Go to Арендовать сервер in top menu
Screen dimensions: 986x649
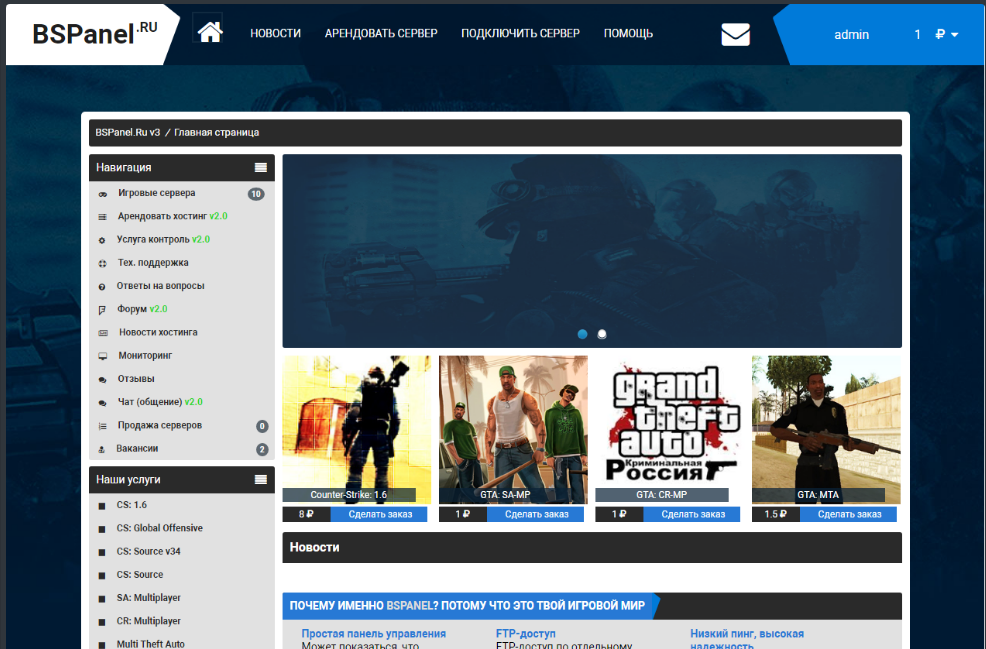coord(381,34)
